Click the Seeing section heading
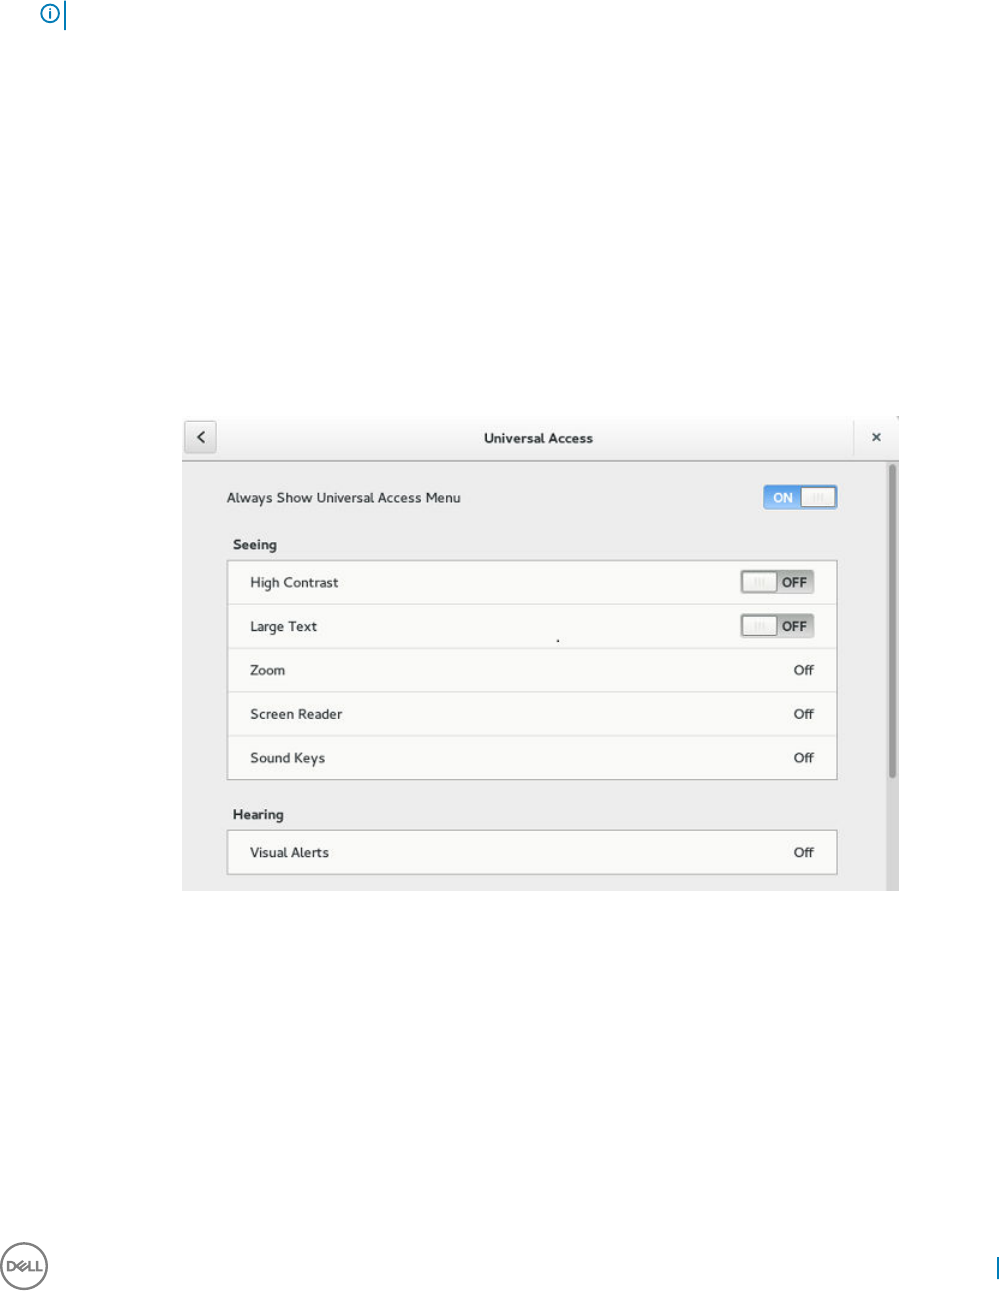999x1291 pixels. pyautogui.click(x=255, y=545)
